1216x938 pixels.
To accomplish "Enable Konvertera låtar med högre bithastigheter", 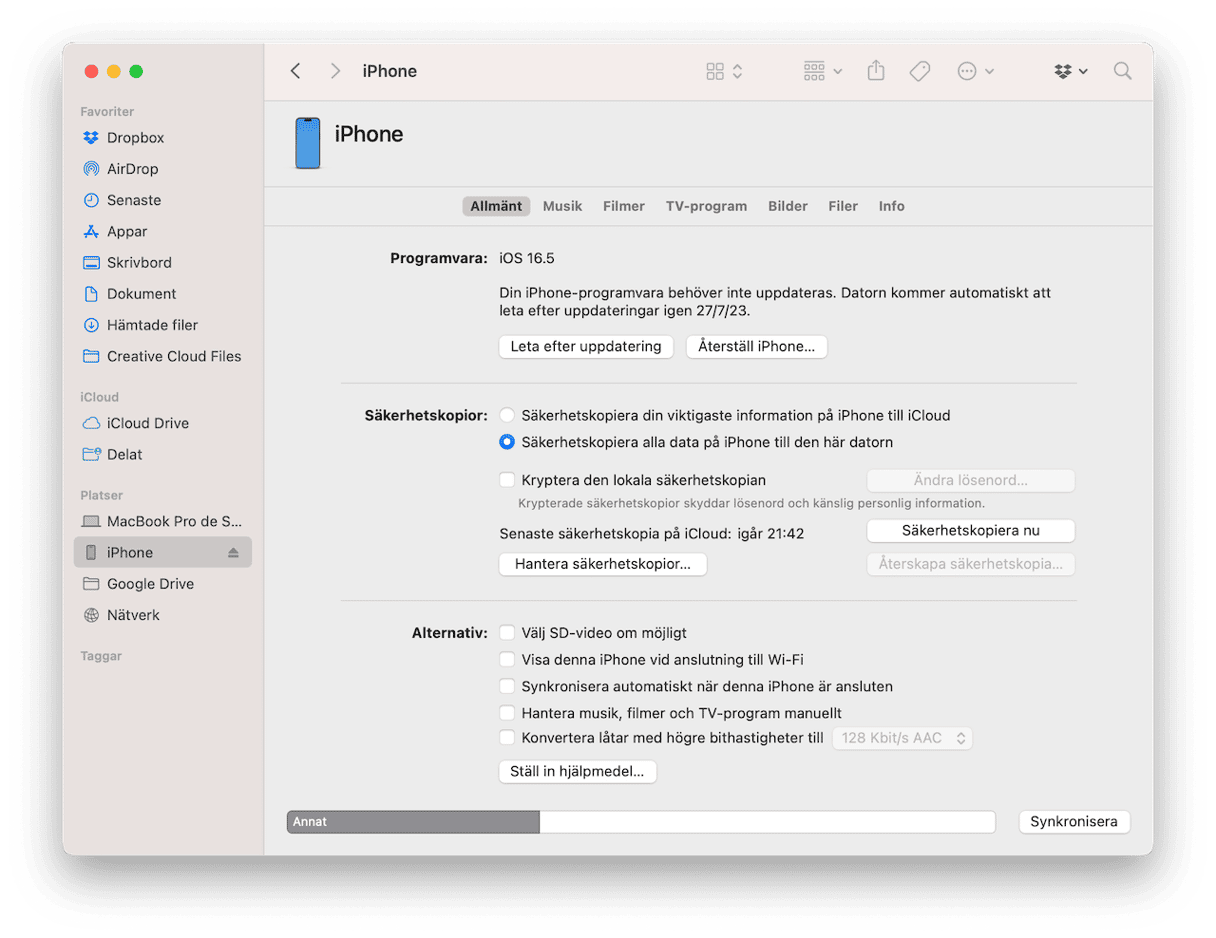I will click(508, 738).
